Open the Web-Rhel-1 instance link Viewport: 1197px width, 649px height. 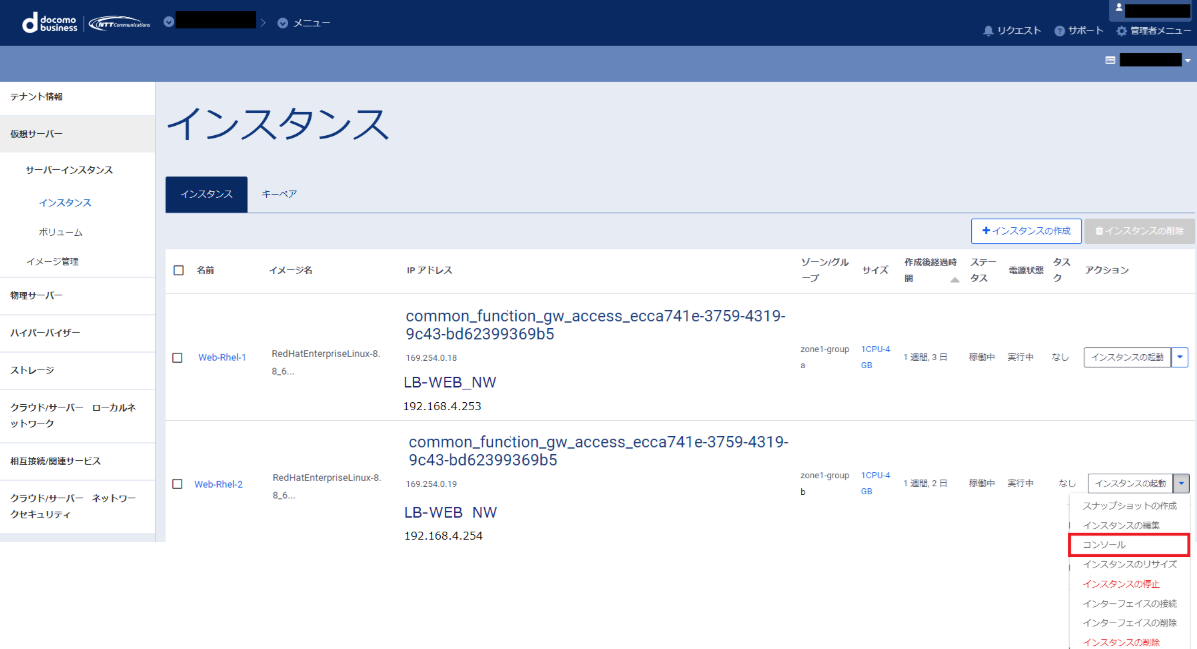(x=222, y=357)
